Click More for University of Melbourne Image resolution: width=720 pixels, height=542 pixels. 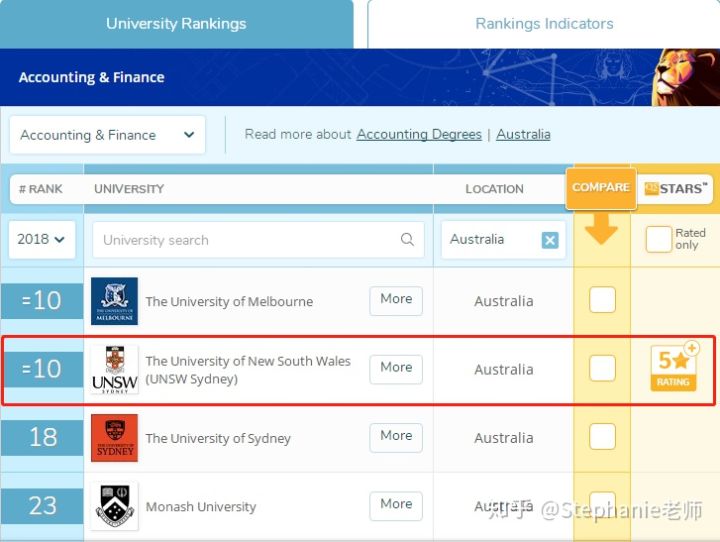click(x=396, y=301)
